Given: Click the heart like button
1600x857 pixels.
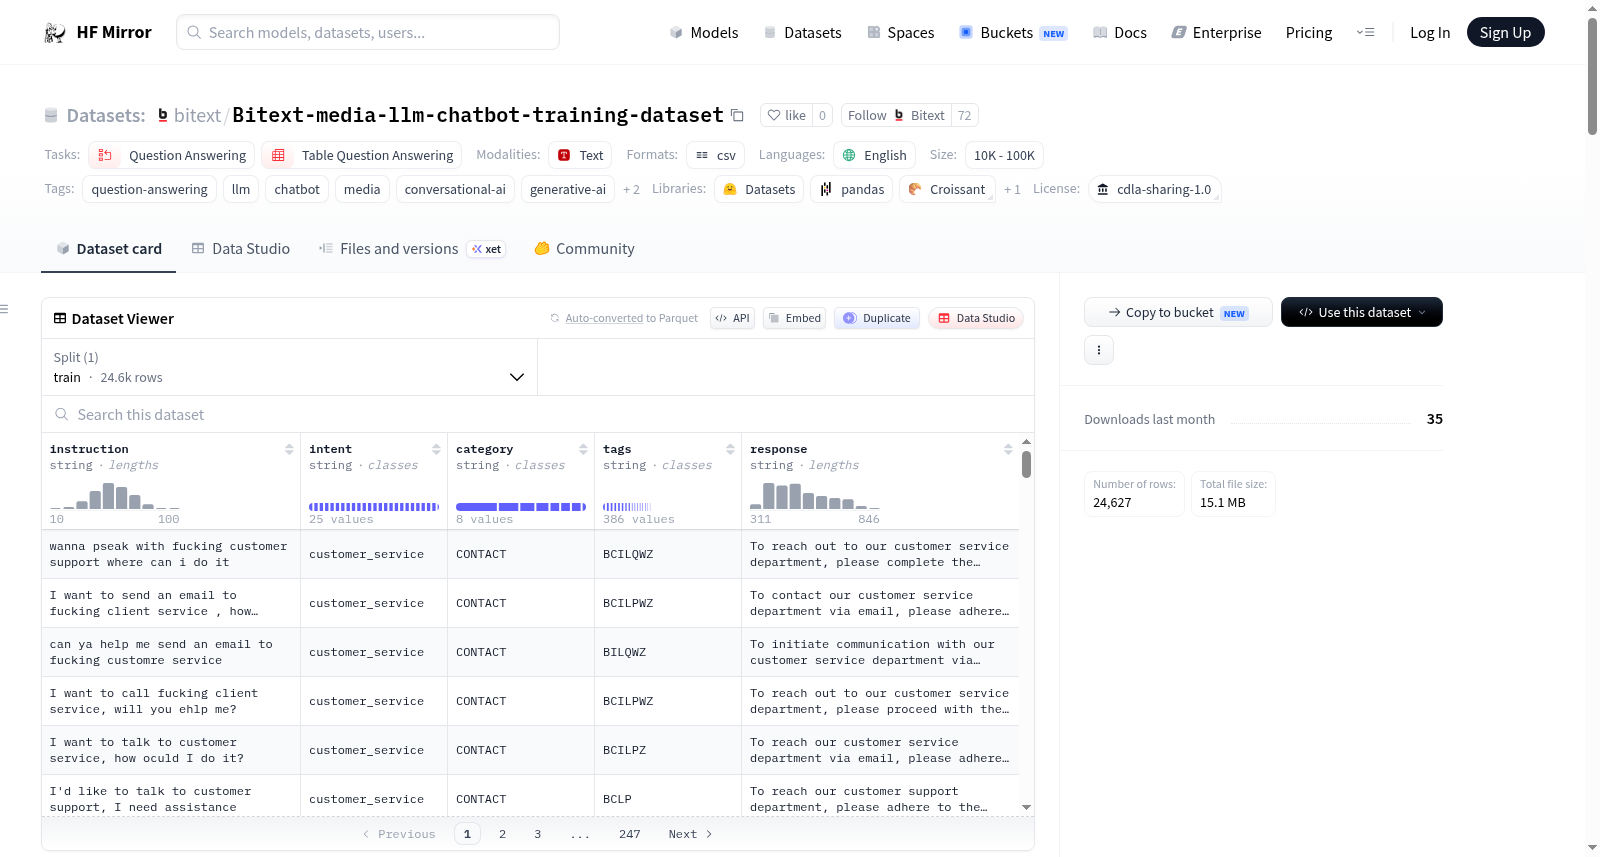Looking at the screenshot, I should pyautogui.click(x=786, y=115).
